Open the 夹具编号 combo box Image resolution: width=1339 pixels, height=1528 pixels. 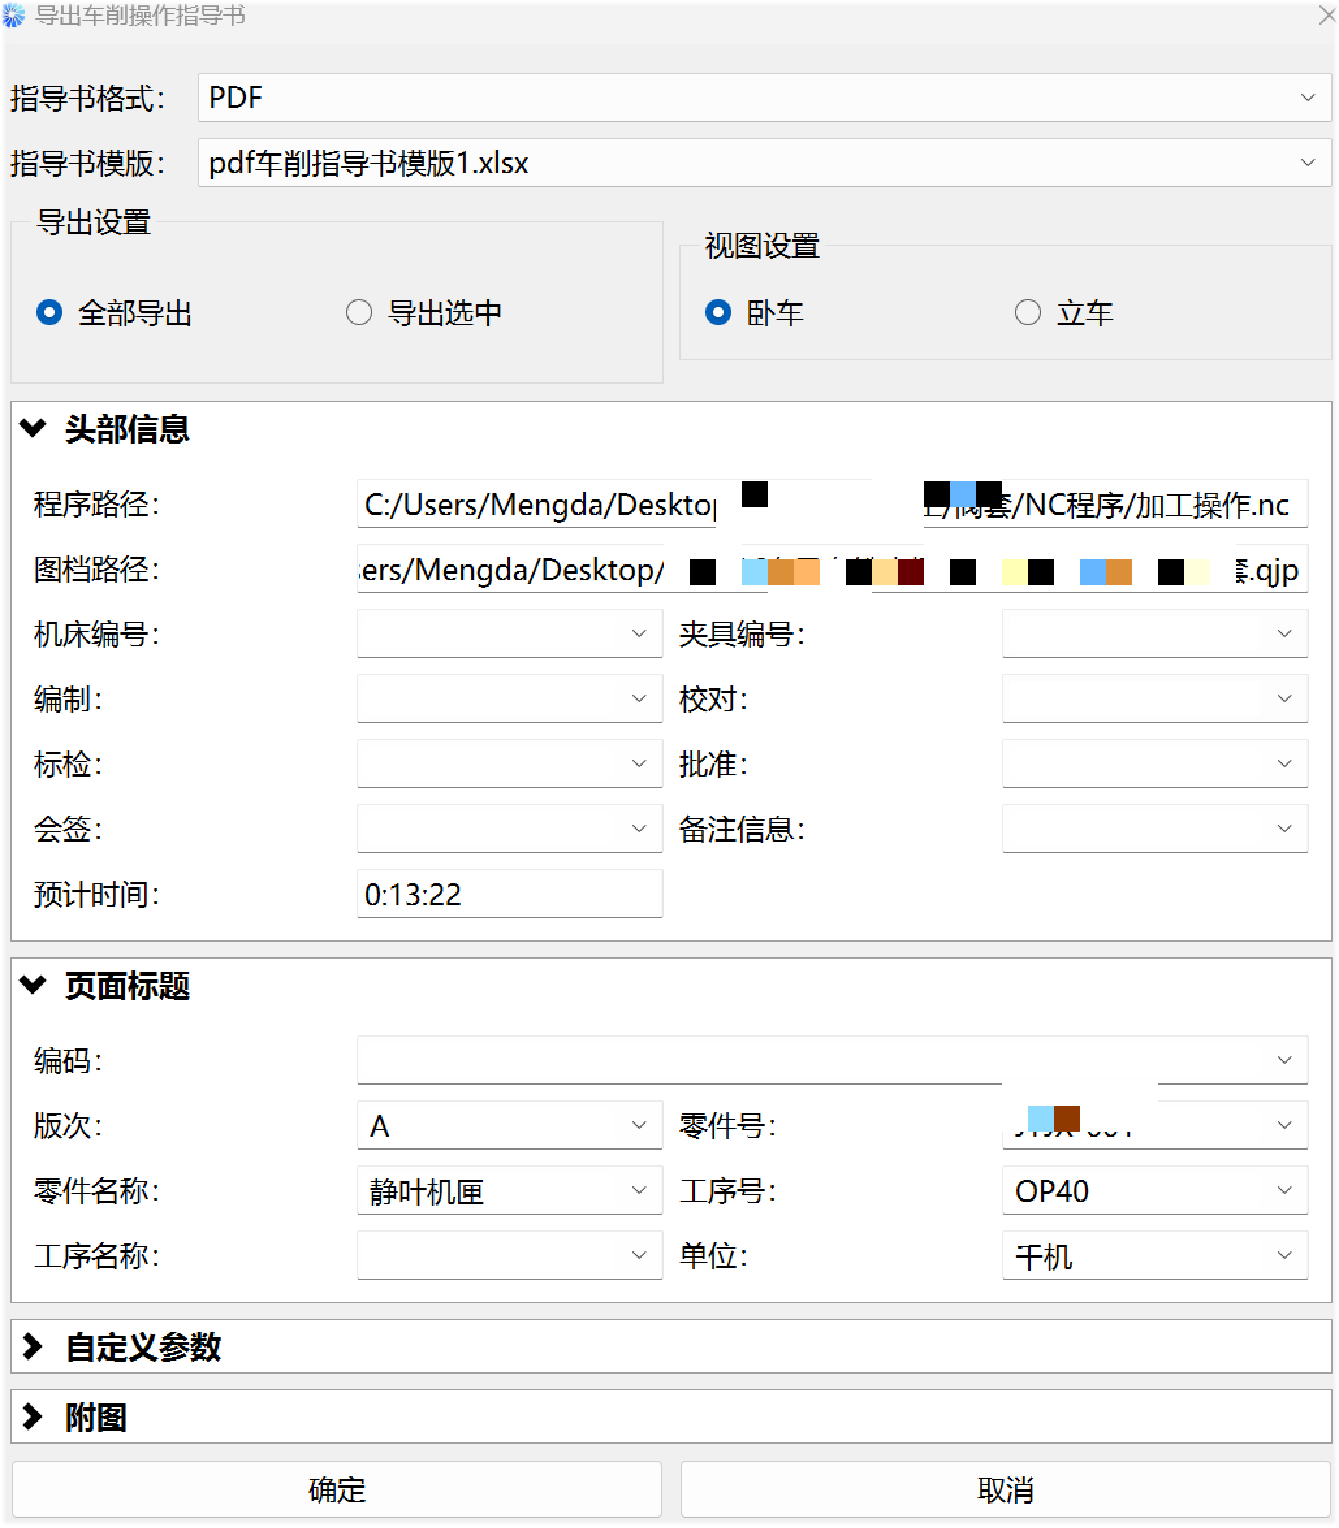point(1154,634)
